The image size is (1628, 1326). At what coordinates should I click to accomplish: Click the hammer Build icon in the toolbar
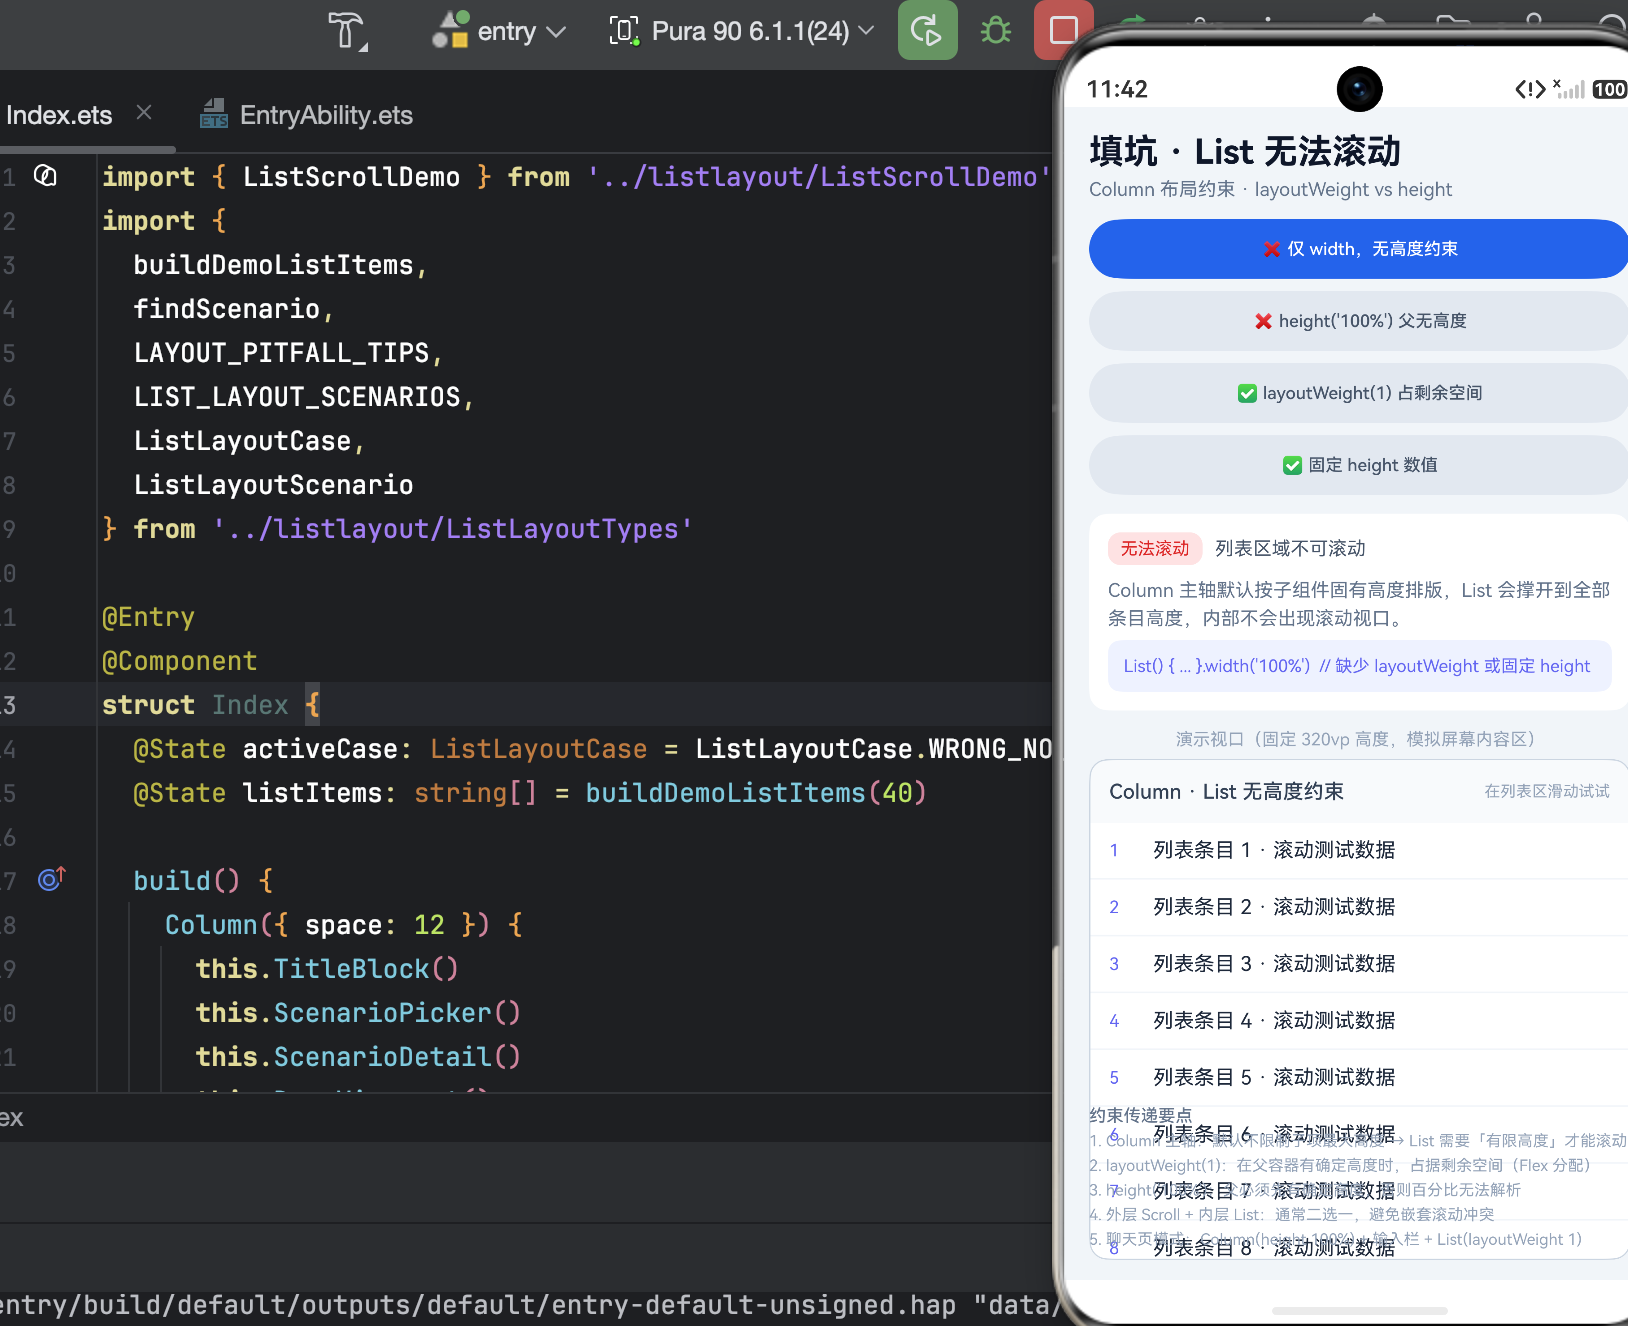click(348, 31)
